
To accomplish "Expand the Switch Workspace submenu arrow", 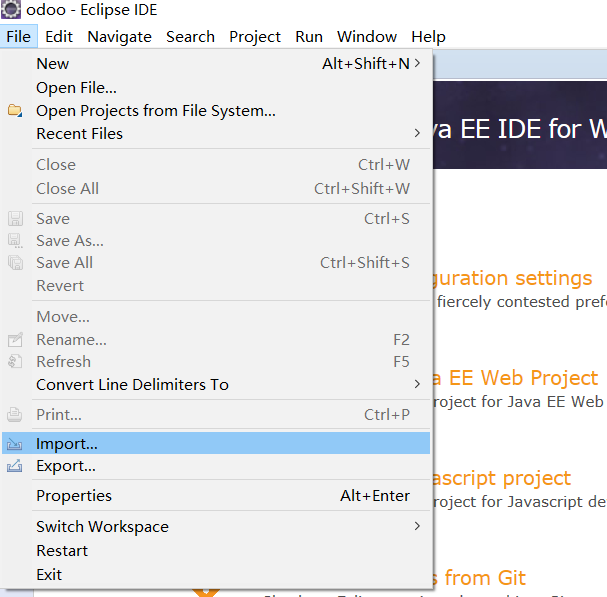I will click(417, 526).
